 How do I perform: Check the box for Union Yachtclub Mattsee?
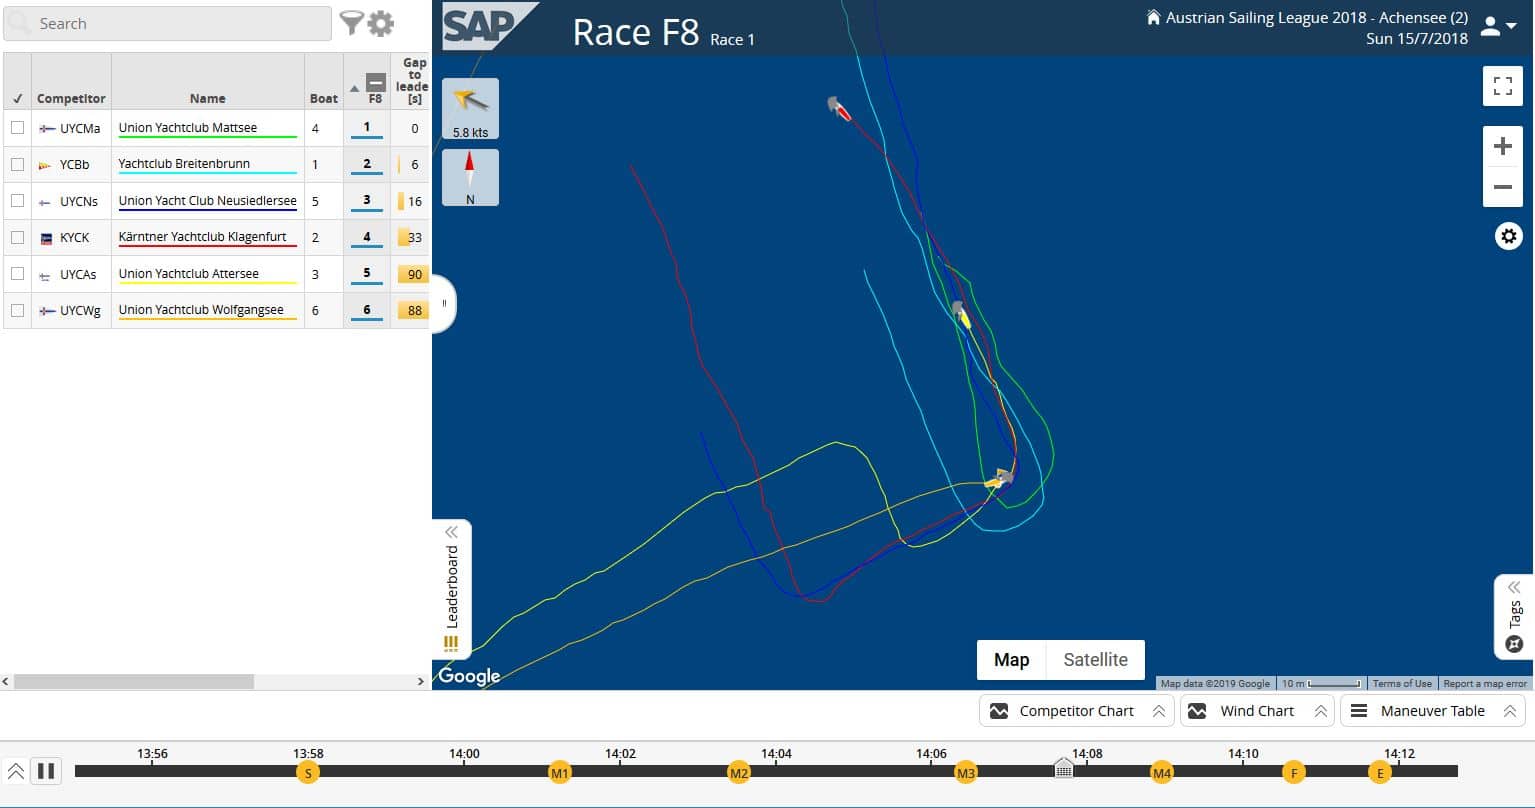17,128
